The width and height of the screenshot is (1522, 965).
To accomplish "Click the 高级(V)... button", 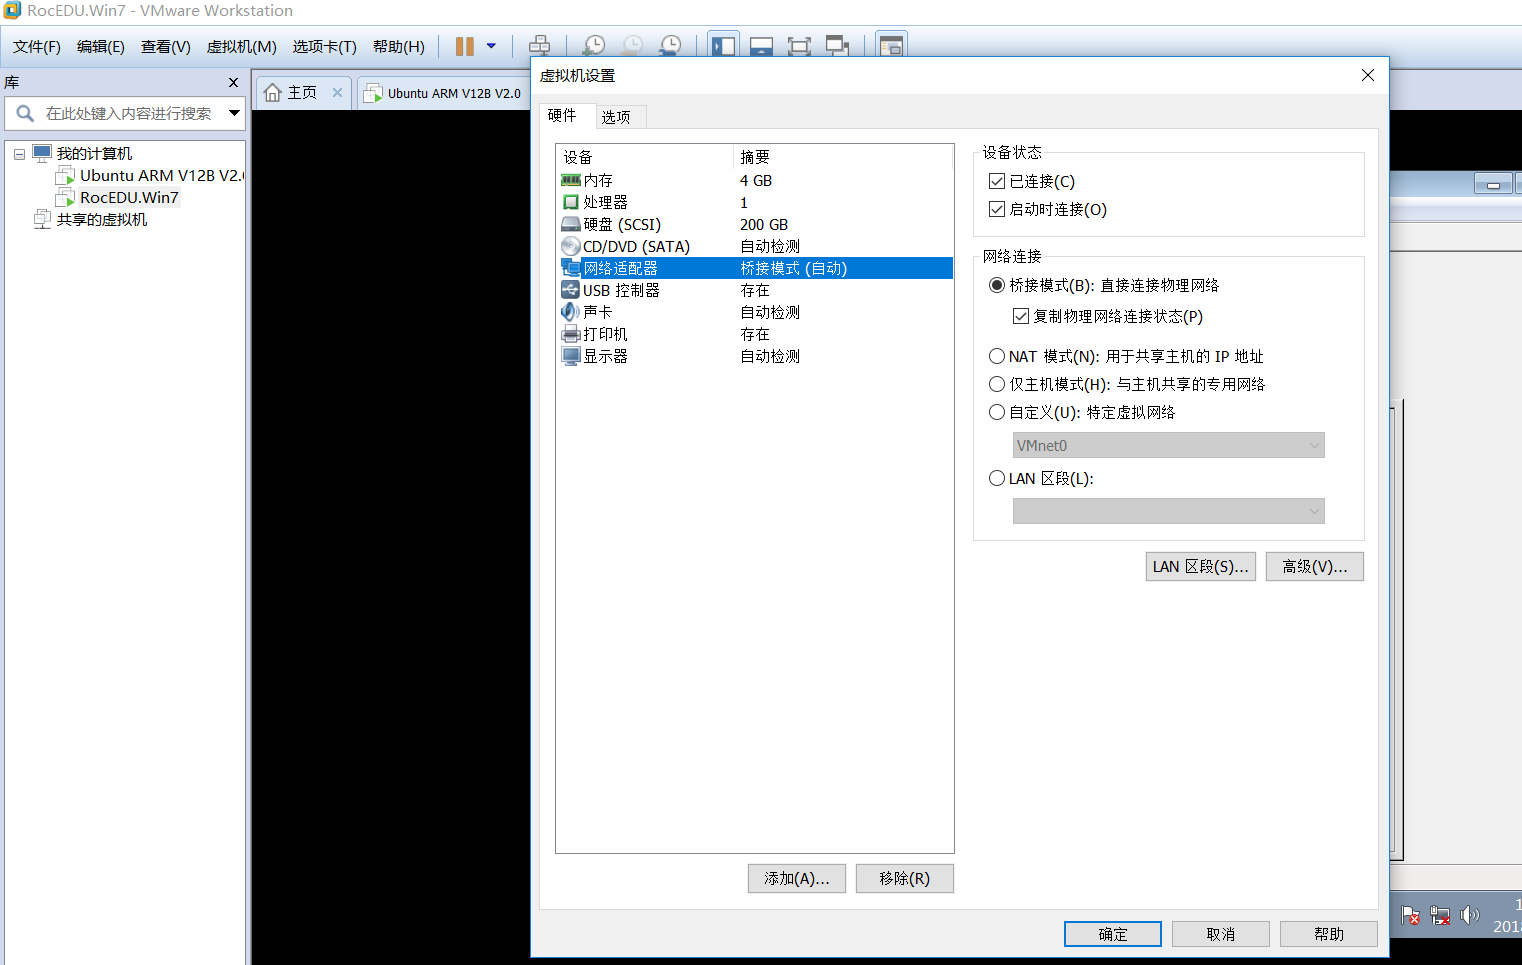I will coord(1315,566).
